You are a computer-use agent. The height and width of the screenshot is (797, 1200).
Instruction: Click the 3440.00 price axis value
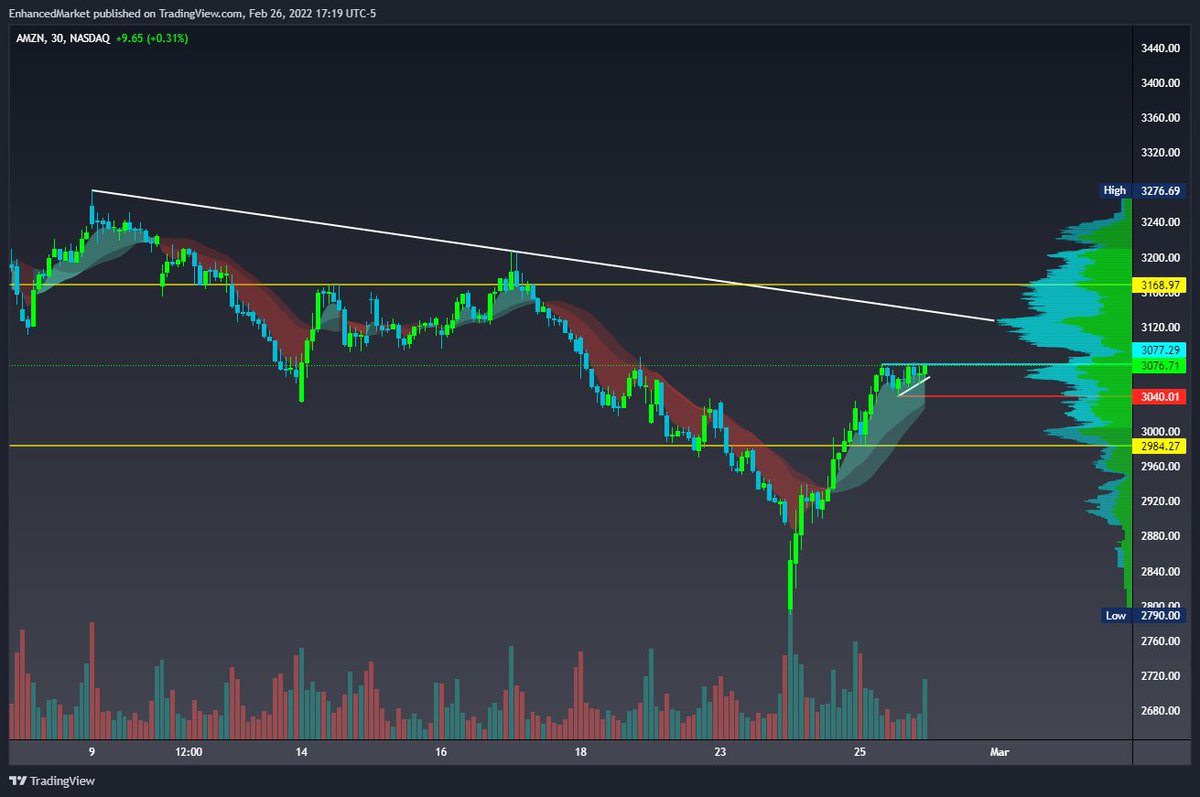point(1161,48)
